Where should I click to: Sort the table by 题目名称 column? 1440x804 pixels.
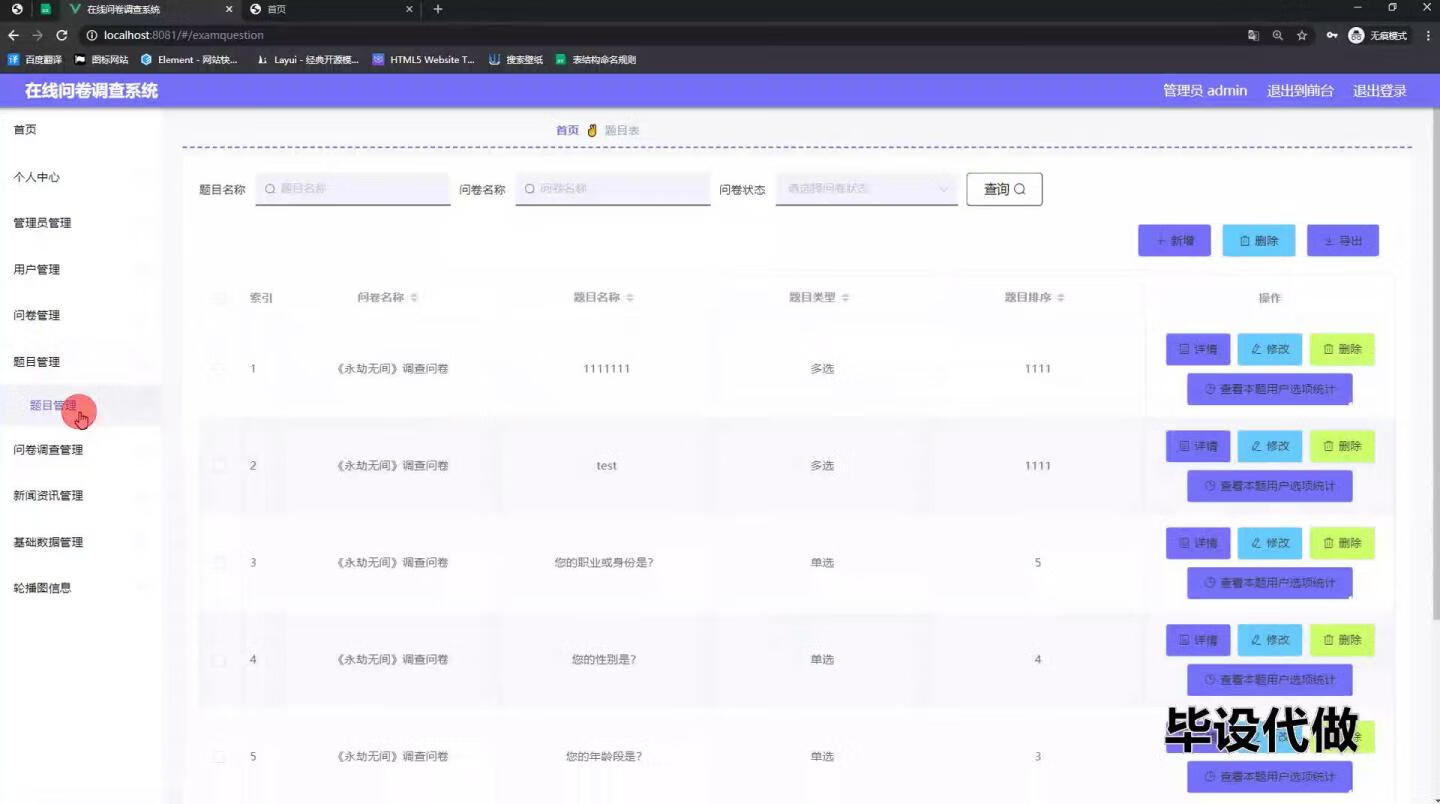point(630,298)
